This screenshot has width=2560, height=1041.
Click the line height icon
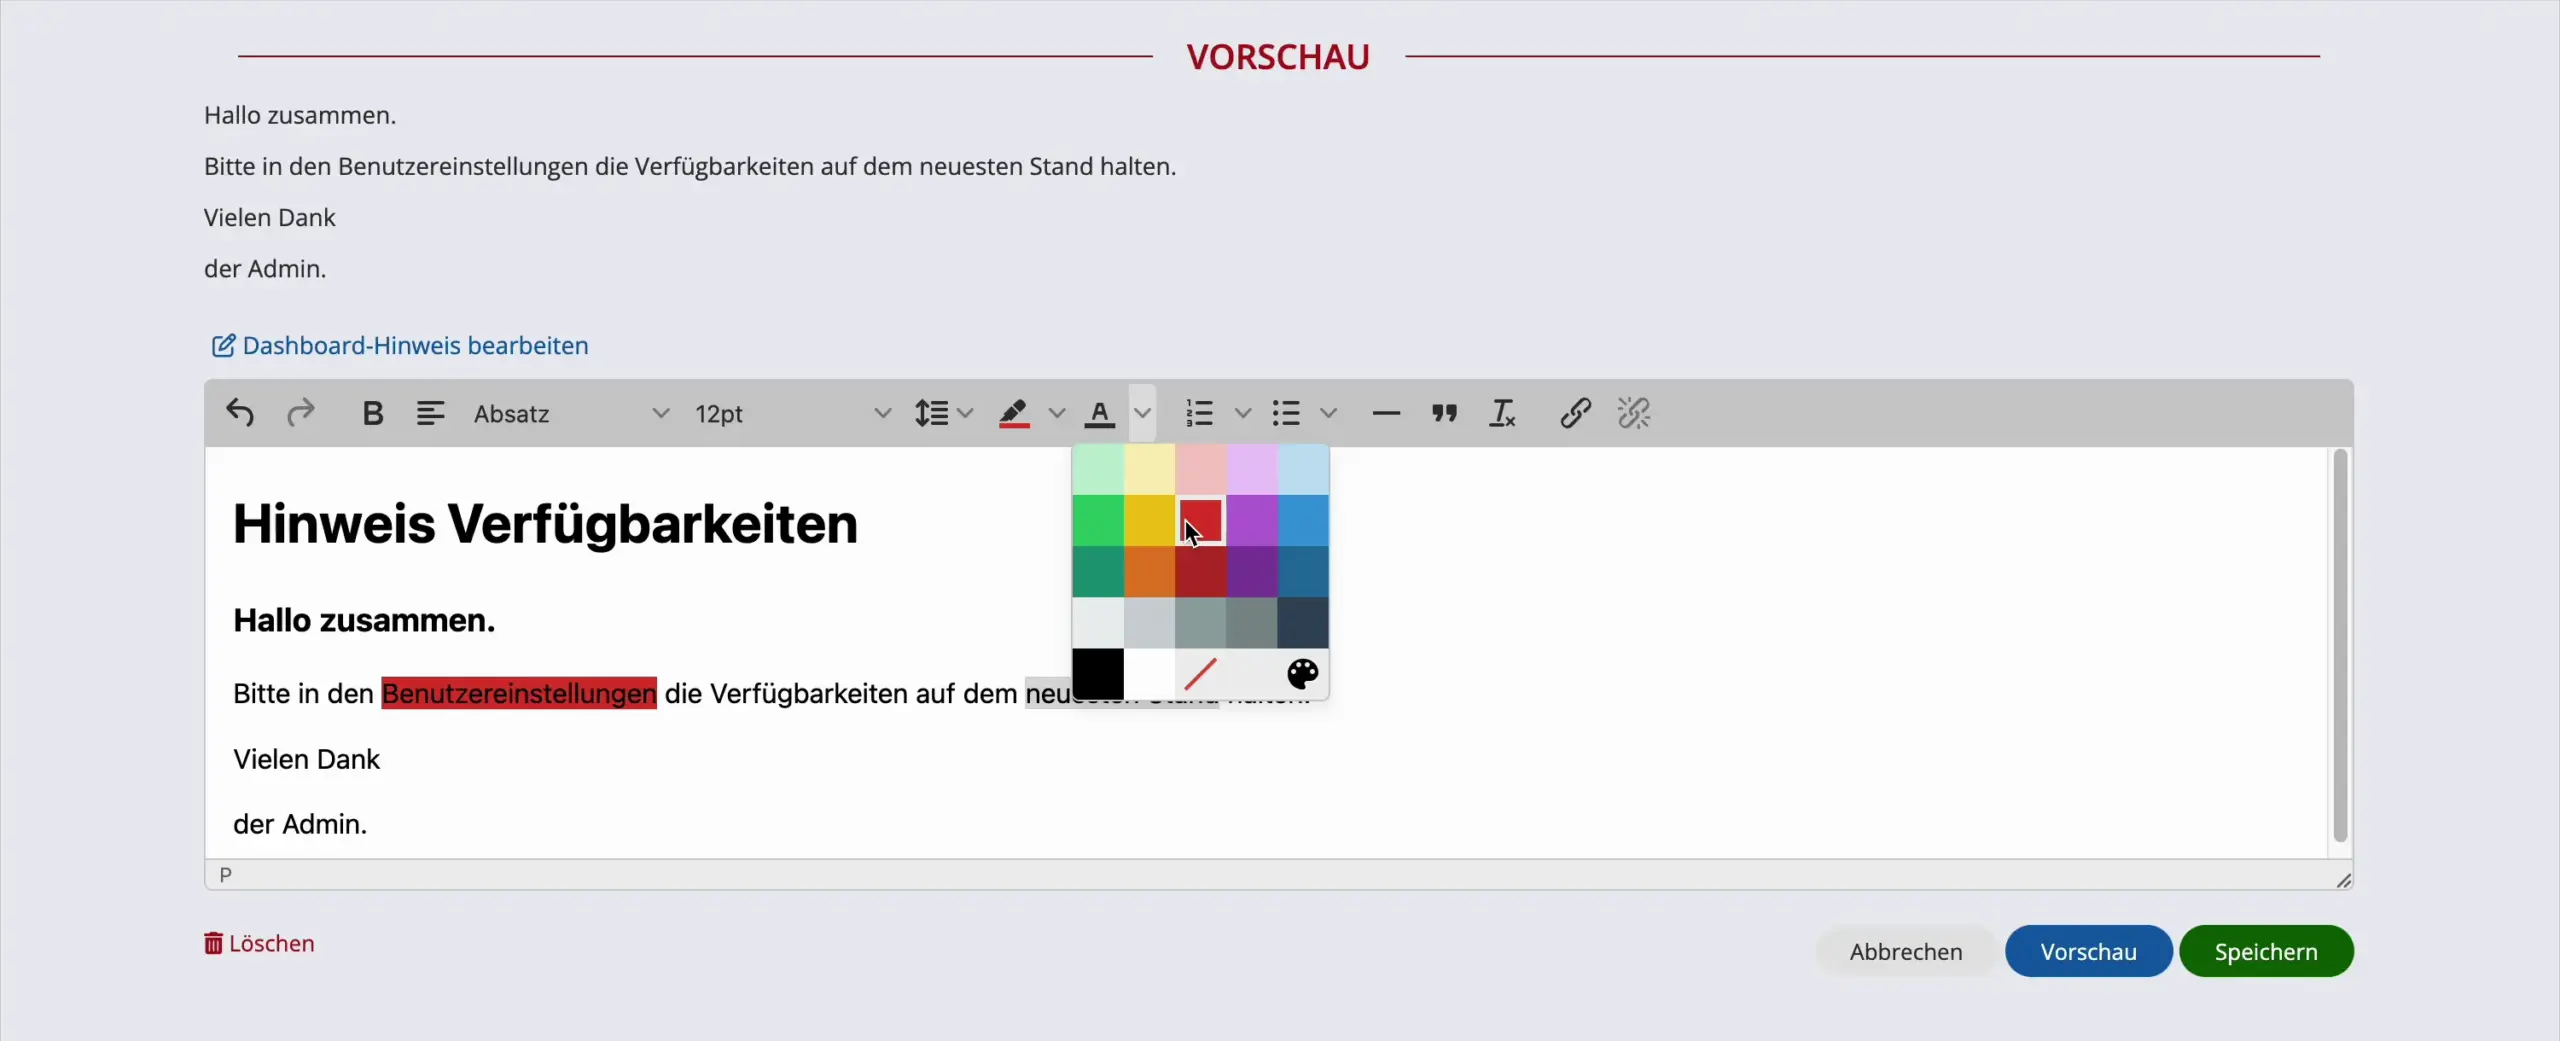931,413
